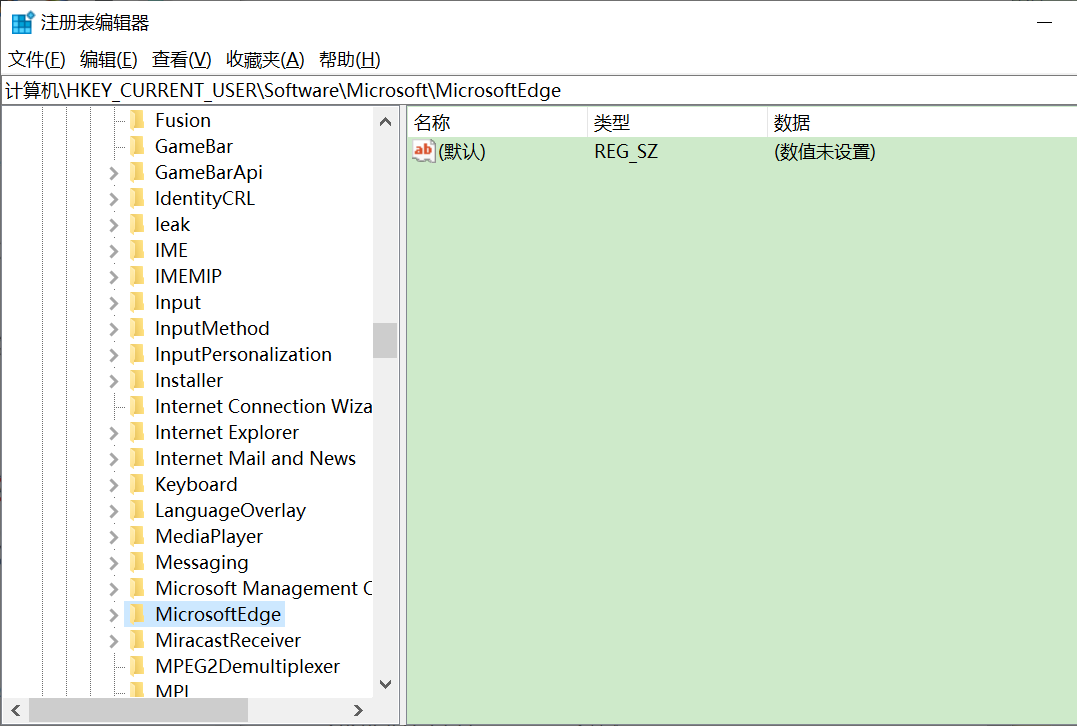
Task: Expand the IdentityCRL key
Action: [x=114, y=199]
